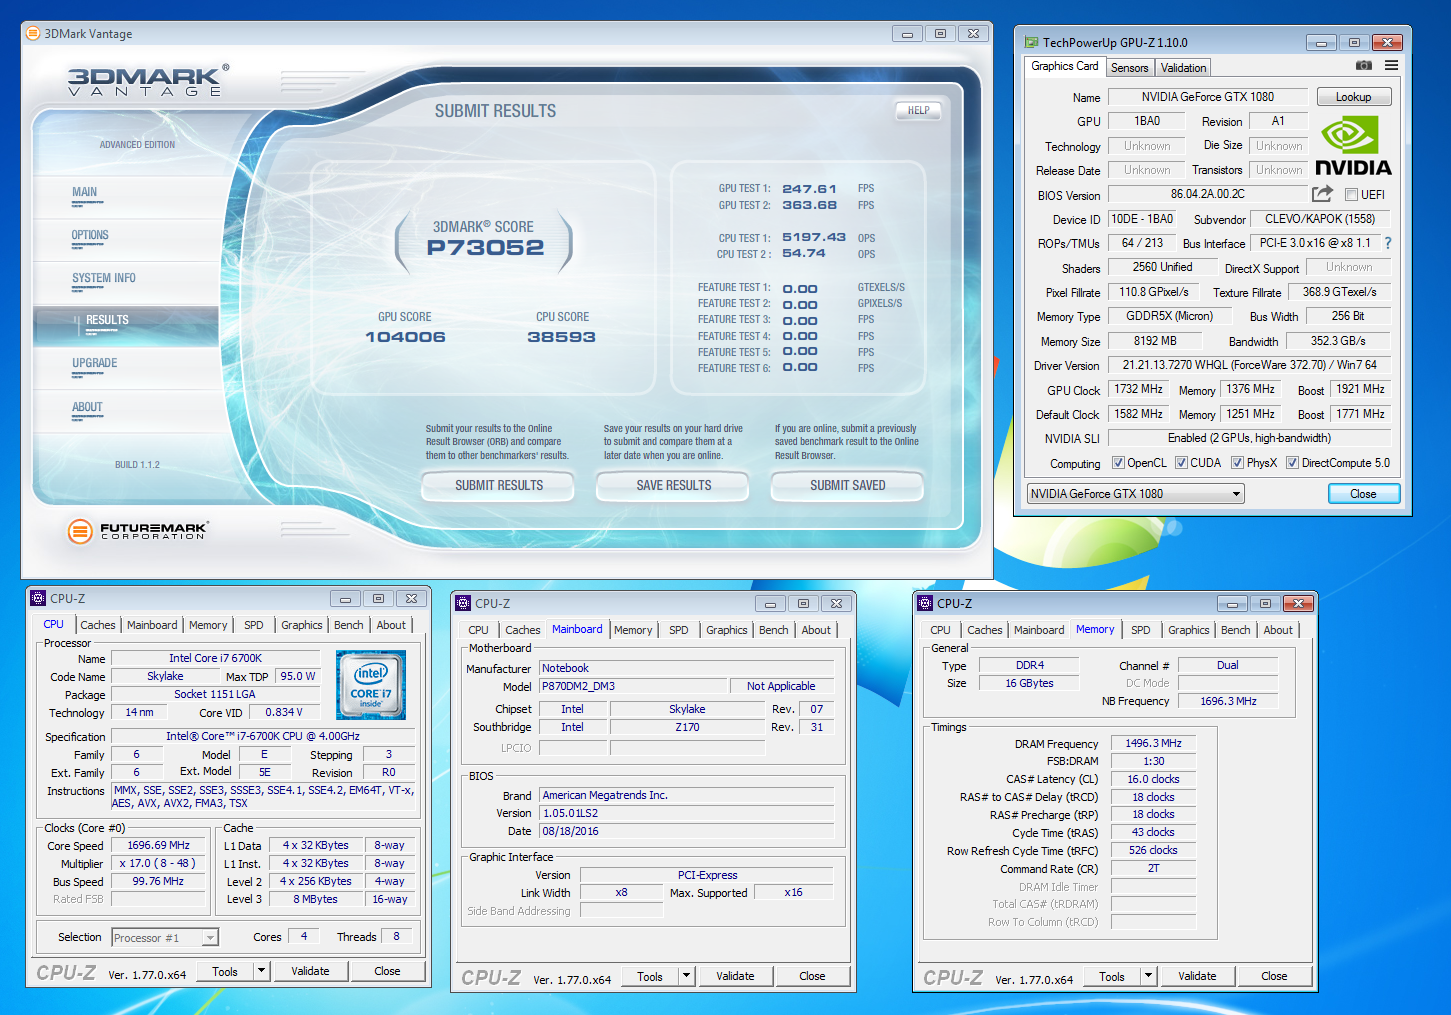This screenshot has height=1015, width=1451.
Task: Click the GPU-Z title bar icon
Action: [1031, 43]
